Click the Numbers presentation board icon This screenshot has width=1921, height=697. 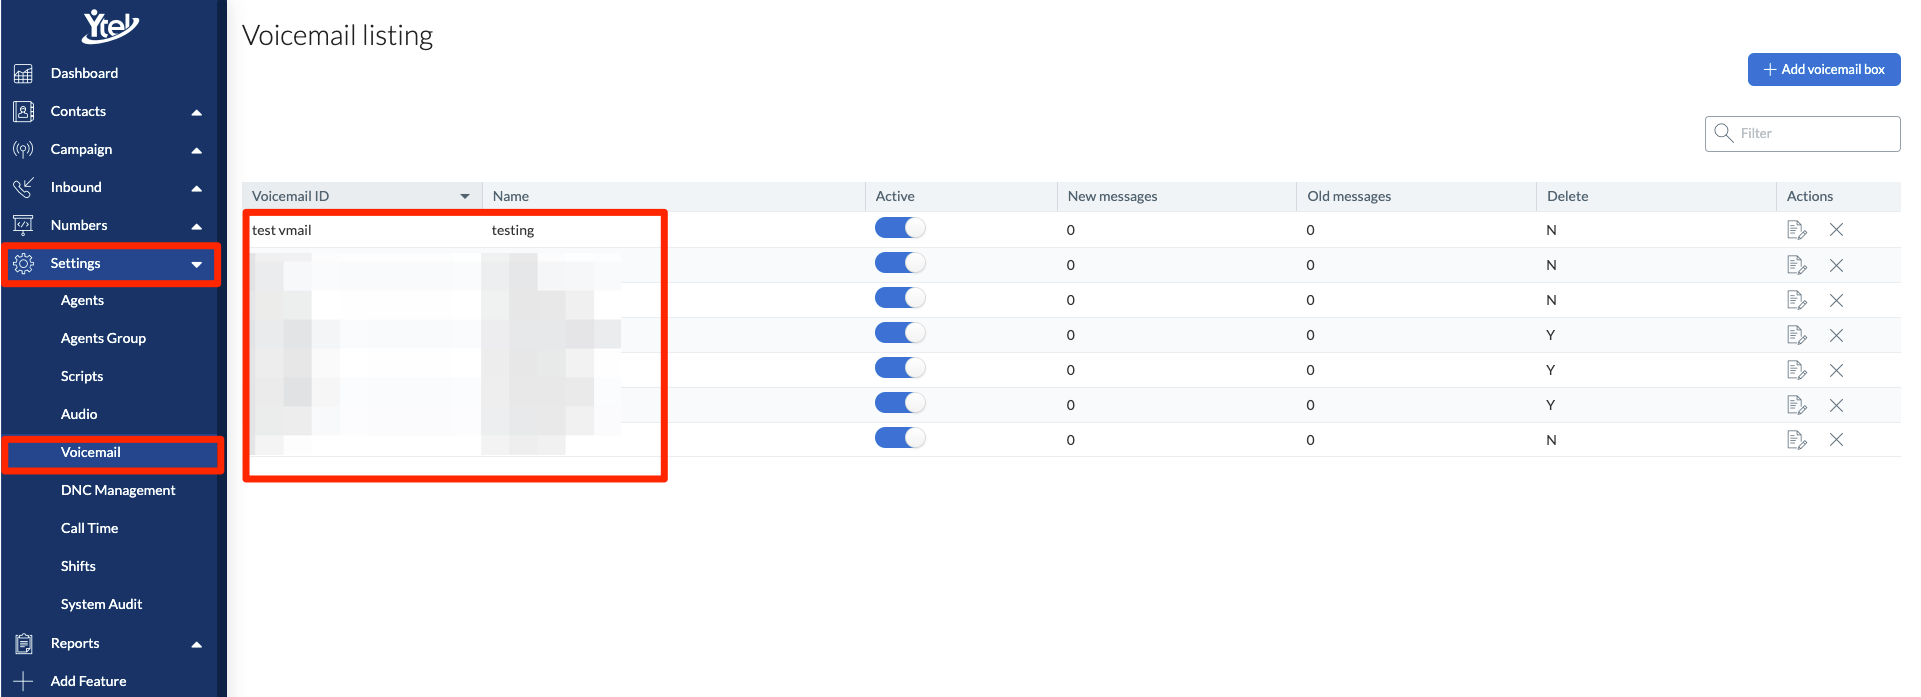point(23,225)
